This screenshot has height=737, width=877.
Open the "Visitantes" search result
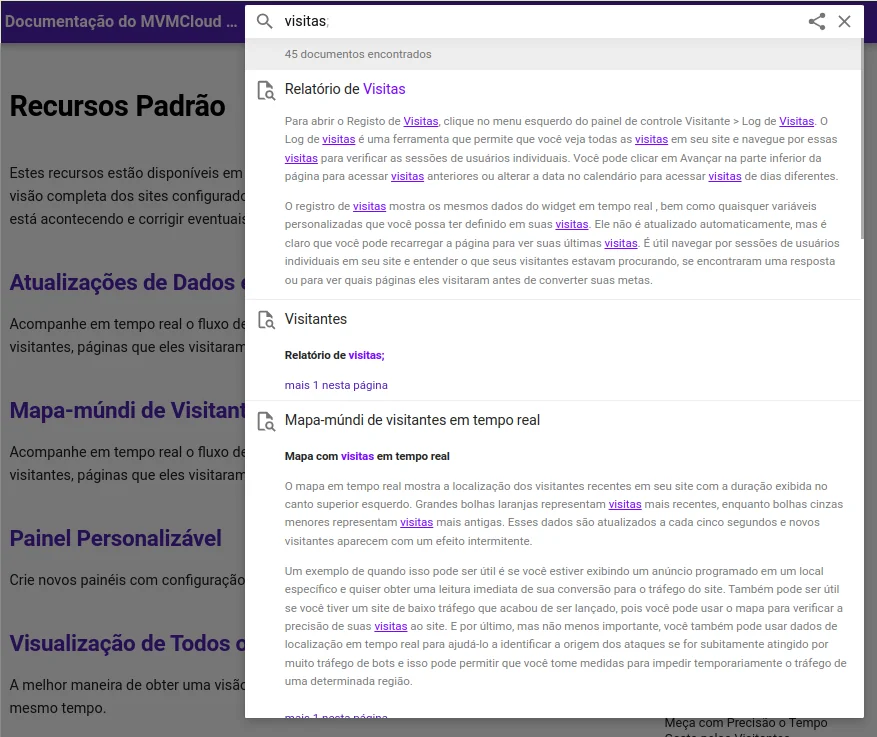tap(316, 319)
